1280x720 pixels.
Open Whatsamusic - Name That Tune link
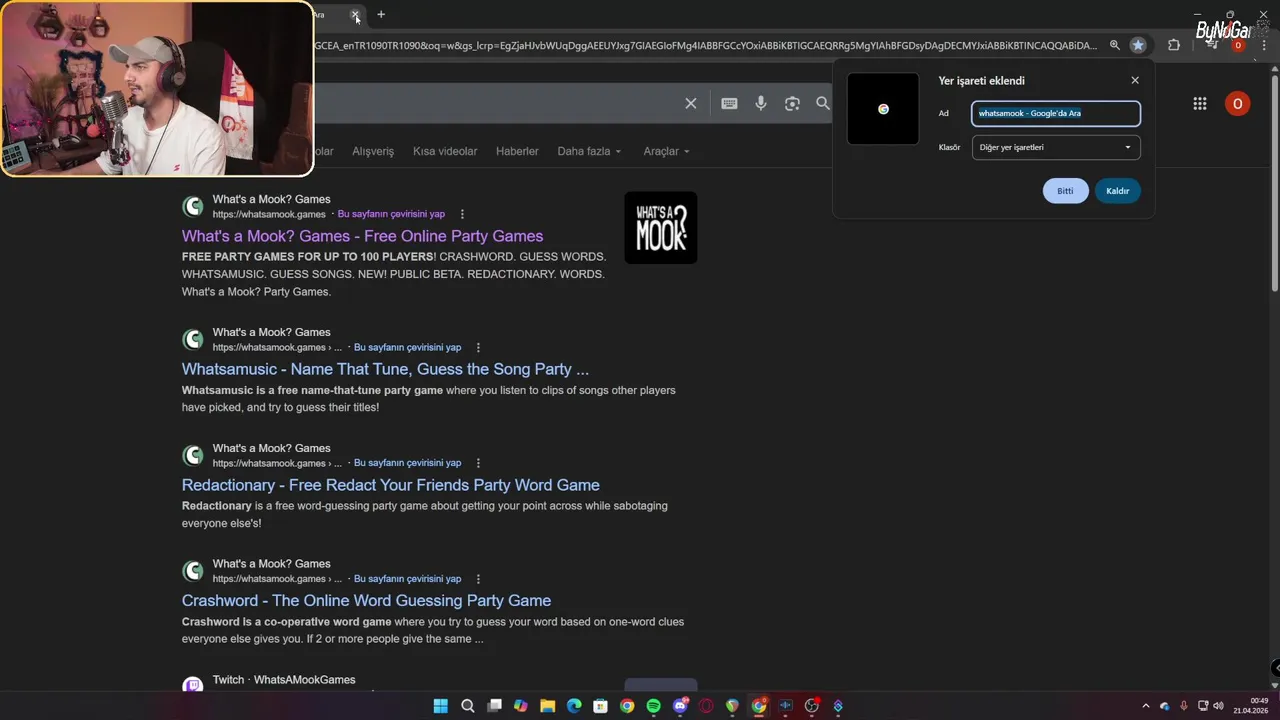pos(385,369)
